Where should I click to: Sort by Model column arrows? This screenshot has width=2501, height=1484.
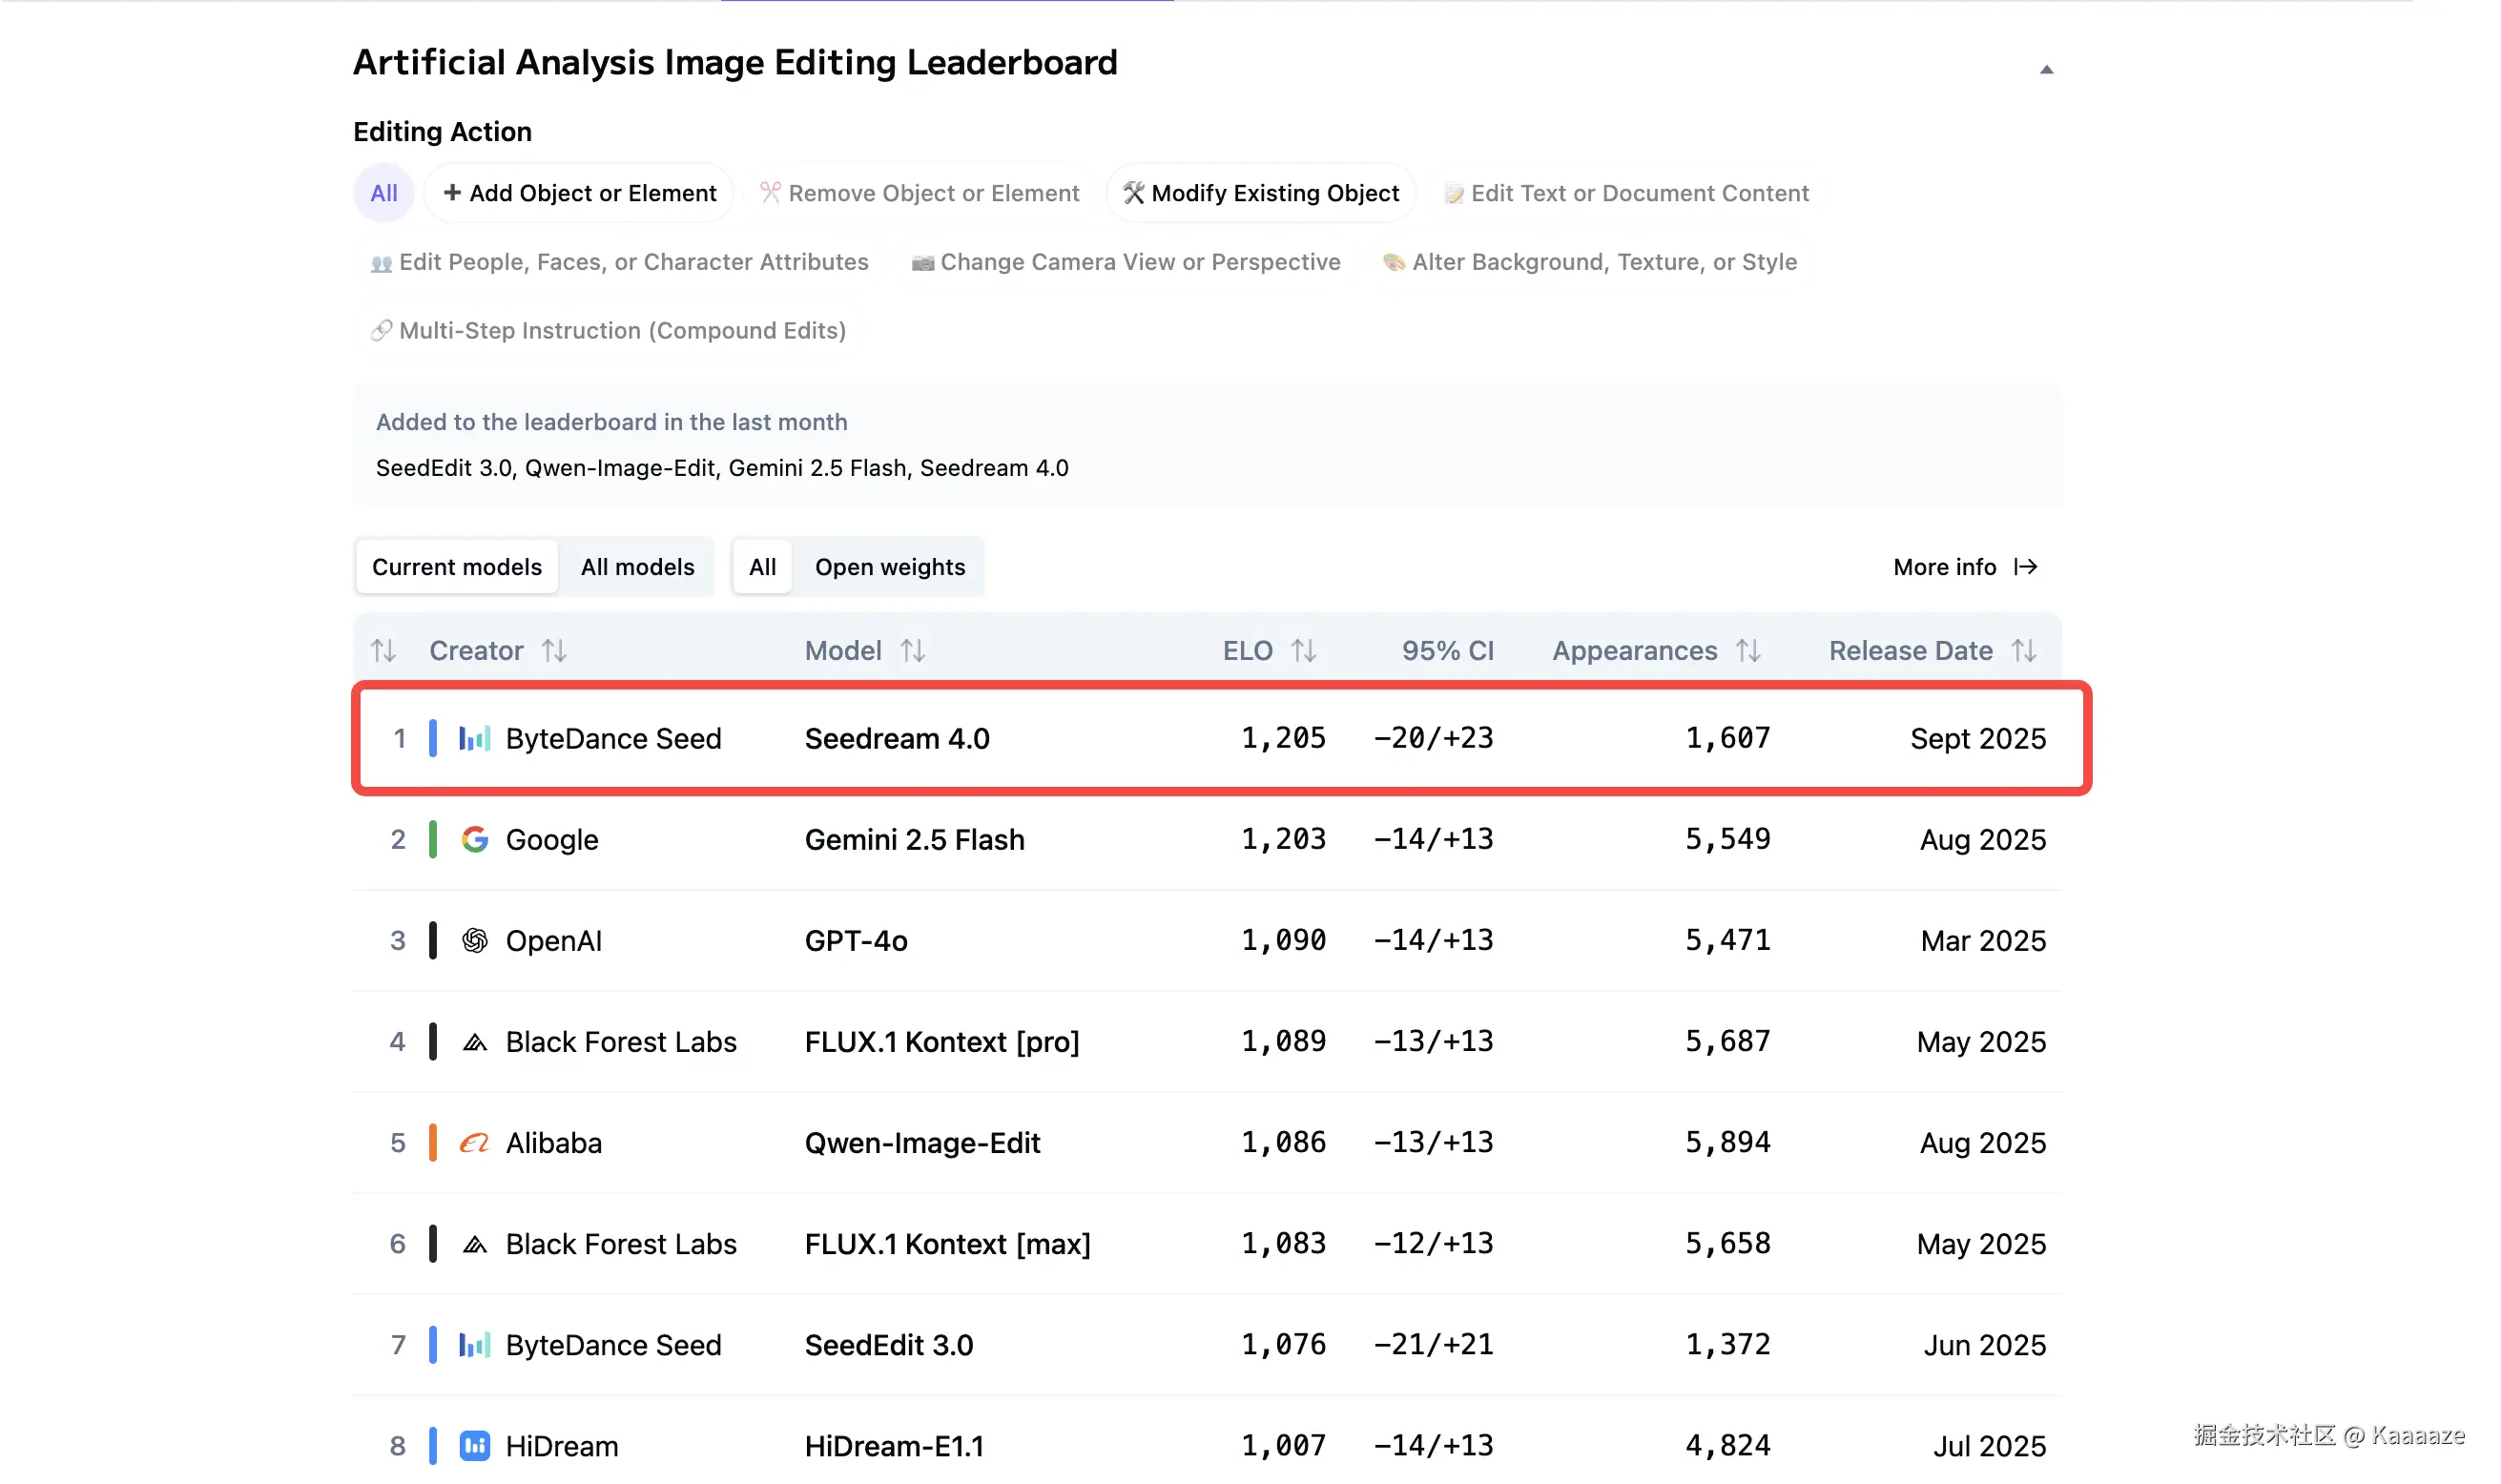click(912, 651)
